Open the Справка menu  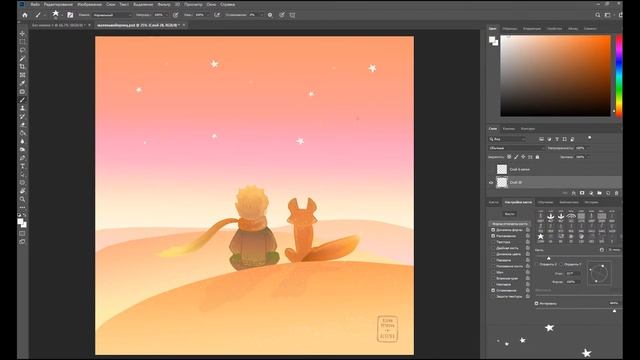[x=227, y=4]
